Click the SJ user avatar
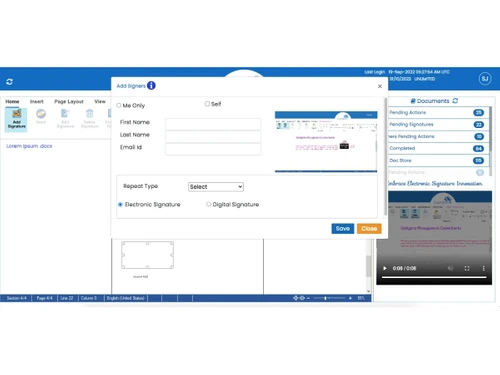500x375 pixels. click(485, 79)
